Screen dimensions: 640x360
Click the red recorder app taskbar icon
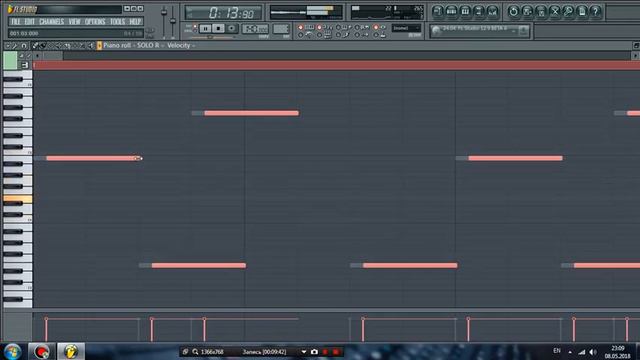tap(42, 351)
